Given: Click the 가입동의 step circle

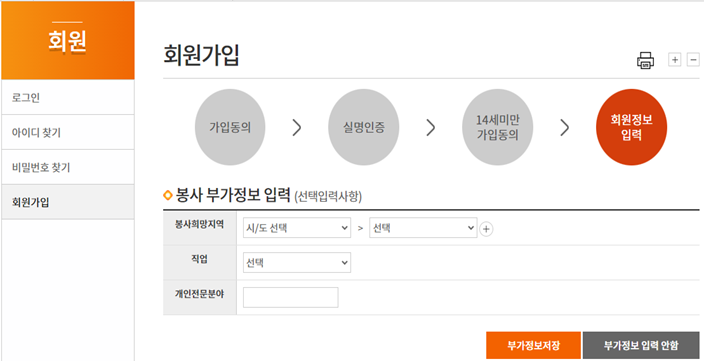Looking at the screenshot, I should [230, 128].
